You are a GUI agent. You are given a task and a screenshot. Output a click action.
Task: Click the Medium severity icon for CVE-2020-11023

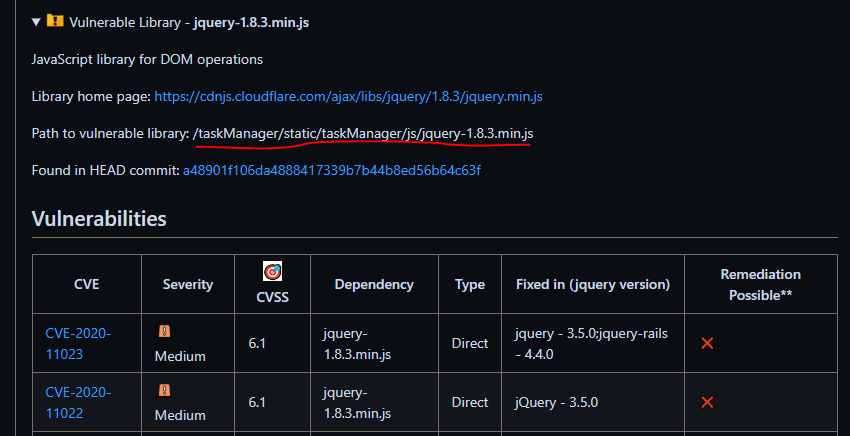coord(164,332)
